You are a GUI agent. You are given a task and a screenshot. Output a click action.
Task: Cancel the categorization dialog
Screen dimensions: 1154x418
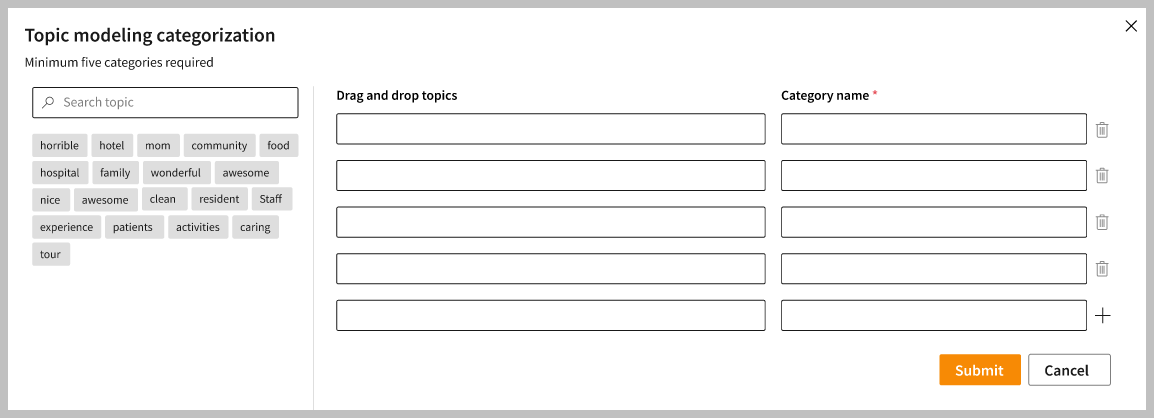pos(1068,370)
